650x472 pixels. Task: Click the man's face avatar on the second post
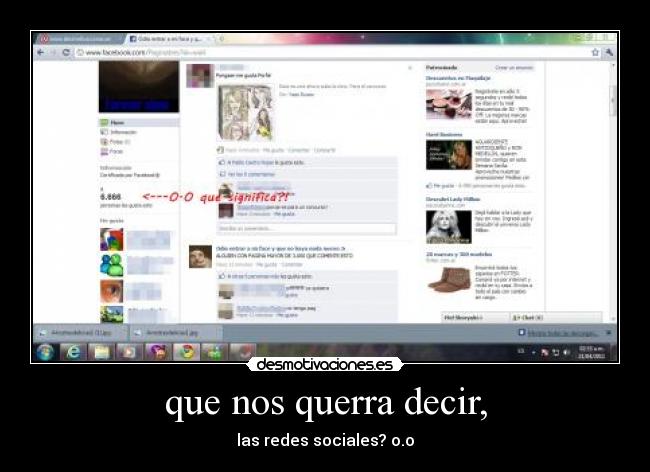[200, 257]
